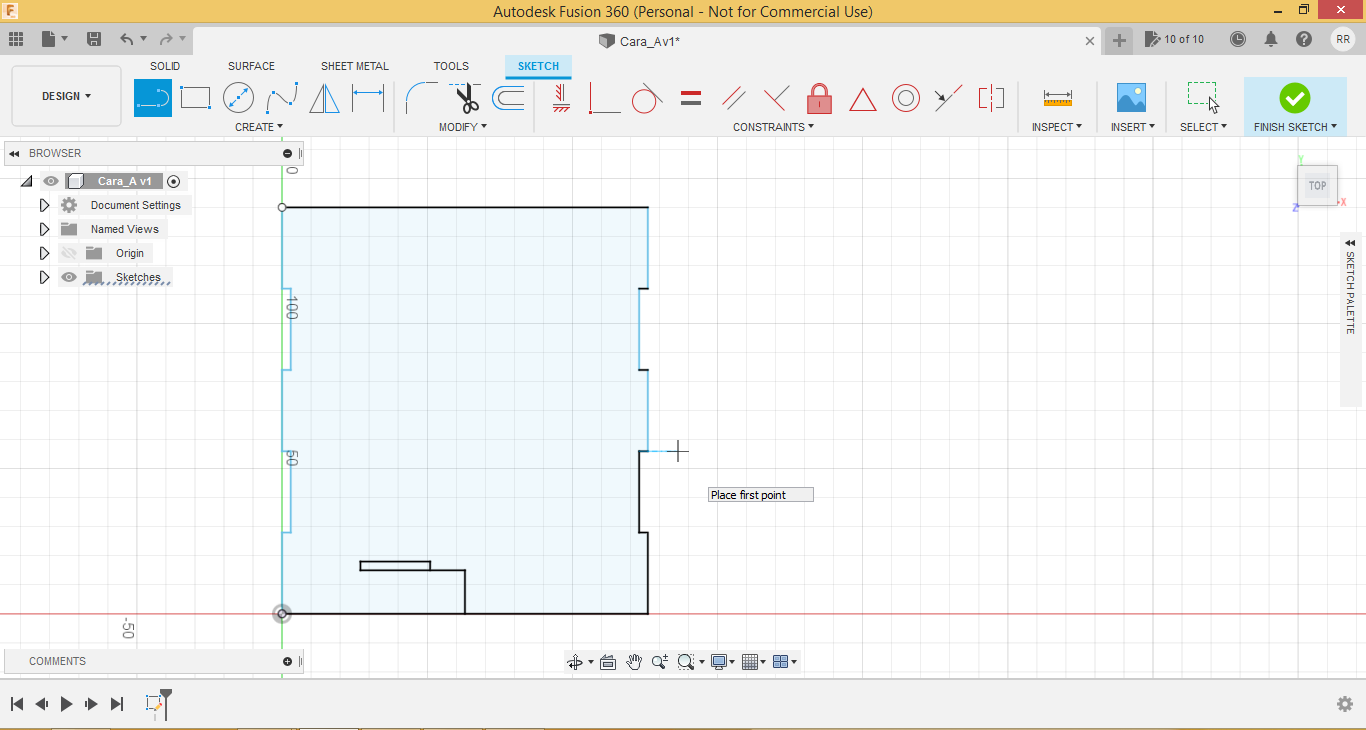Viewport: 1366px width, 730px height.
Task: Apply the Perpendicular constraint
Action: [776, 98]
